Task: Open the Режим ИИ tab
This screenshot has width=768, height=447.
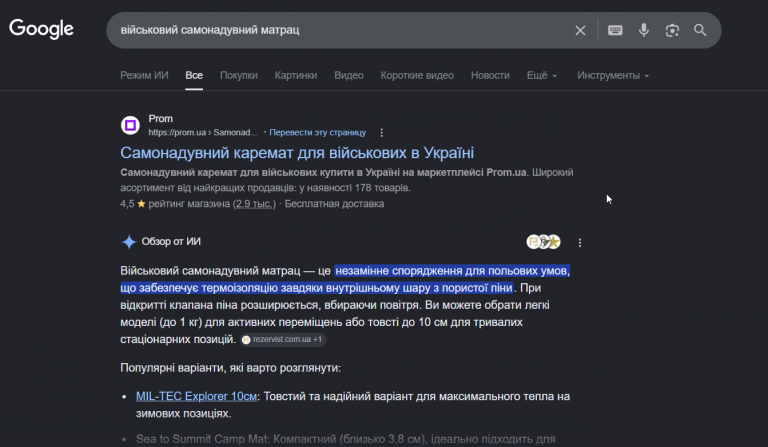Action: 144,75
